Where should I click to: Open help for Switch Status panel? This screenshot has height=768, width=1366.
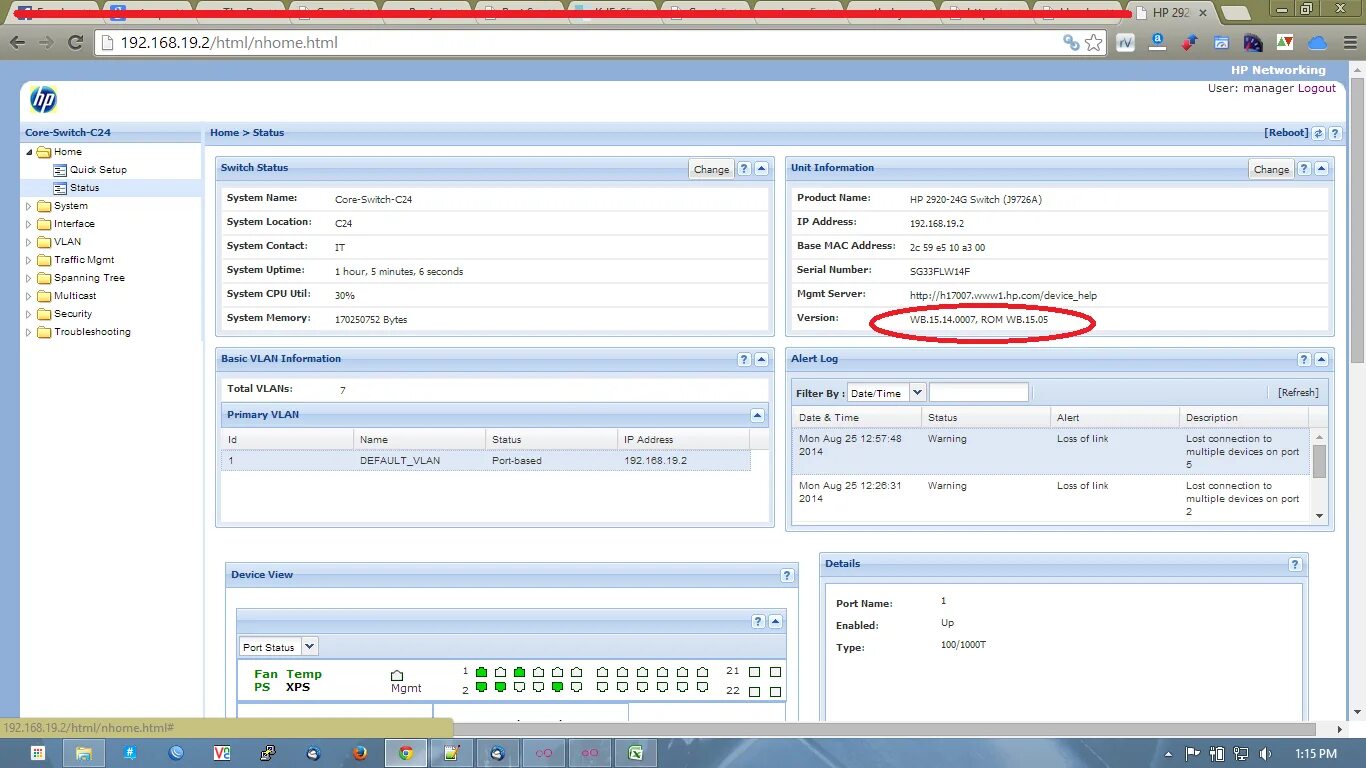(x=744, y=169)
